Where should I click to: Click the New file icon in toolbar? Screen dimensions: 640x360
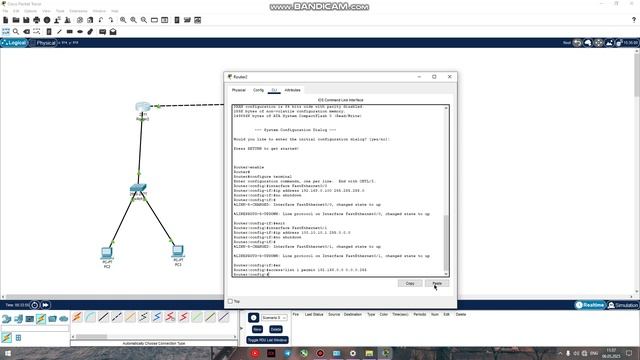5,20
